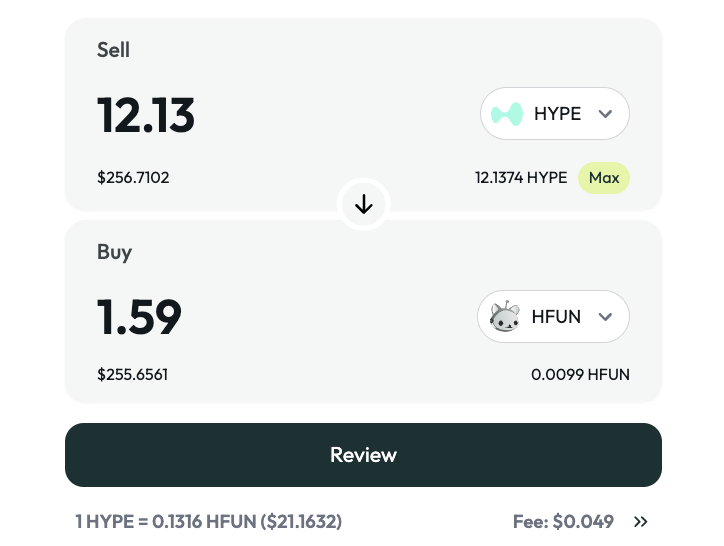Click the Buy amount field showing 1.59

tap(139, 317)
